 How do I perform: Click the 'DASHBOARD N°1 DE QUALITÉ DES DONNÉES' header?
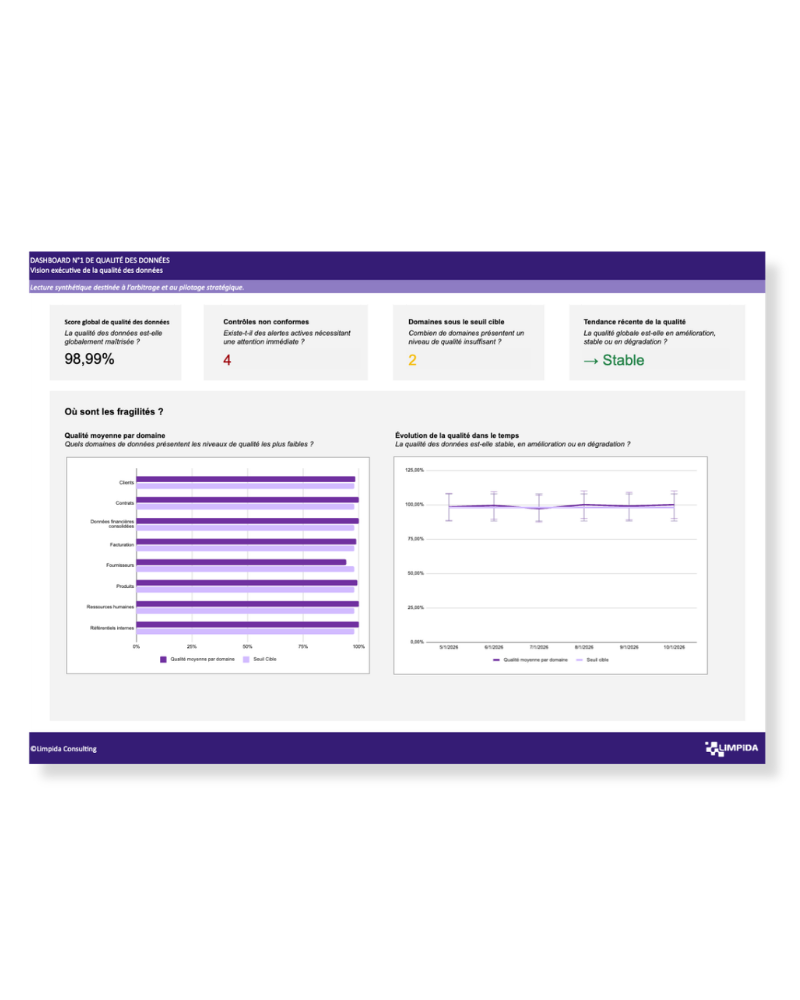[100, 260]
